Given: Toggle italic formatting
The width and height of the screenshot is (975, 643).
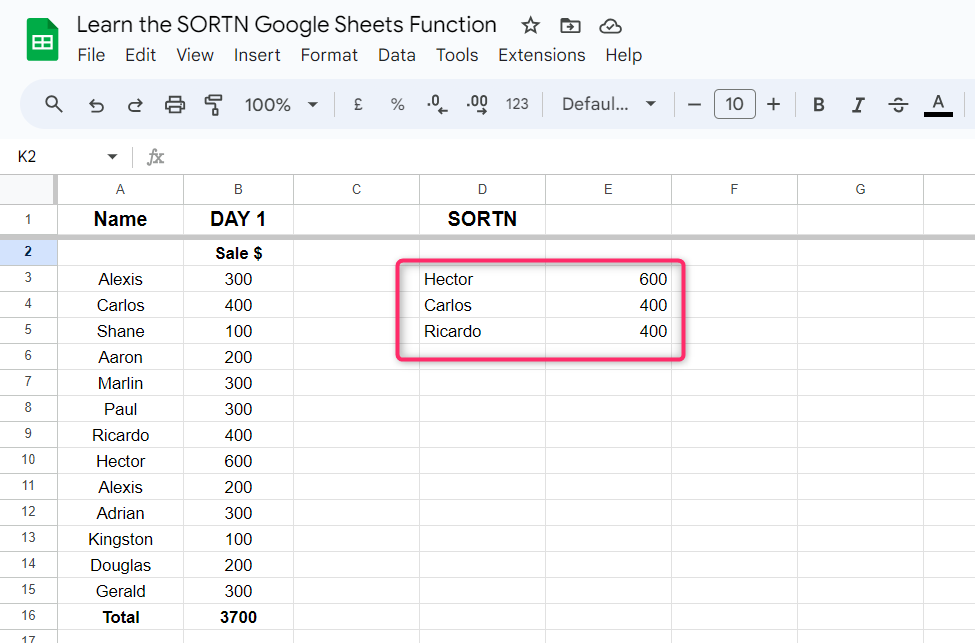Looking at the screenshot, I should pyautogui.click(x=859, y=104).
